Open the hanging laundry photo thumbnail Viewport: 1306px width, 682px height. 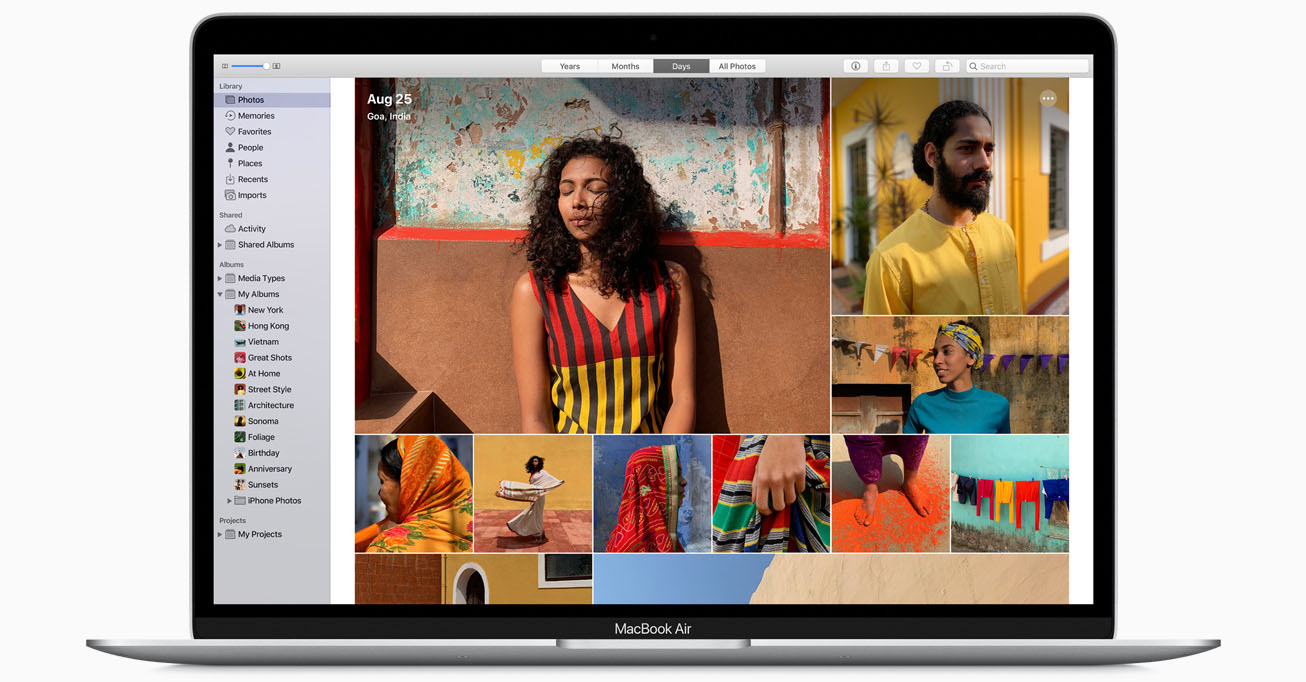click(1009, 493)
